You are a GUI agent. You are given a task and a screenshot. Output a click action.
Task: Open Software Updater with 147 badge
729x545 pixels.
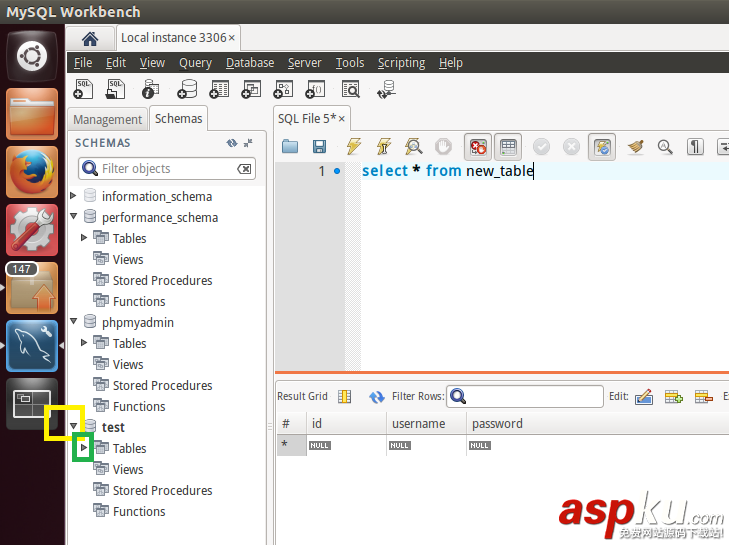(x=32, y=288)
